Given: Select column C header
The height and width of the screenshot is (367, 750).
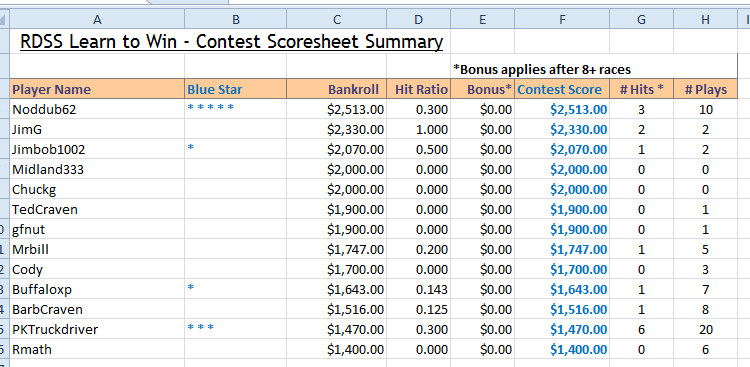Looking at the screenshot, I should [x=337, y=19].
